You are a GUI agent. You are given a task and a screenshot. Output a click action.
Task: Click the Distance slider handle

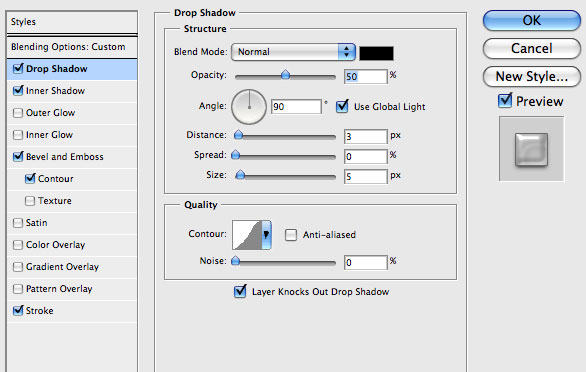tap(238, 135)
